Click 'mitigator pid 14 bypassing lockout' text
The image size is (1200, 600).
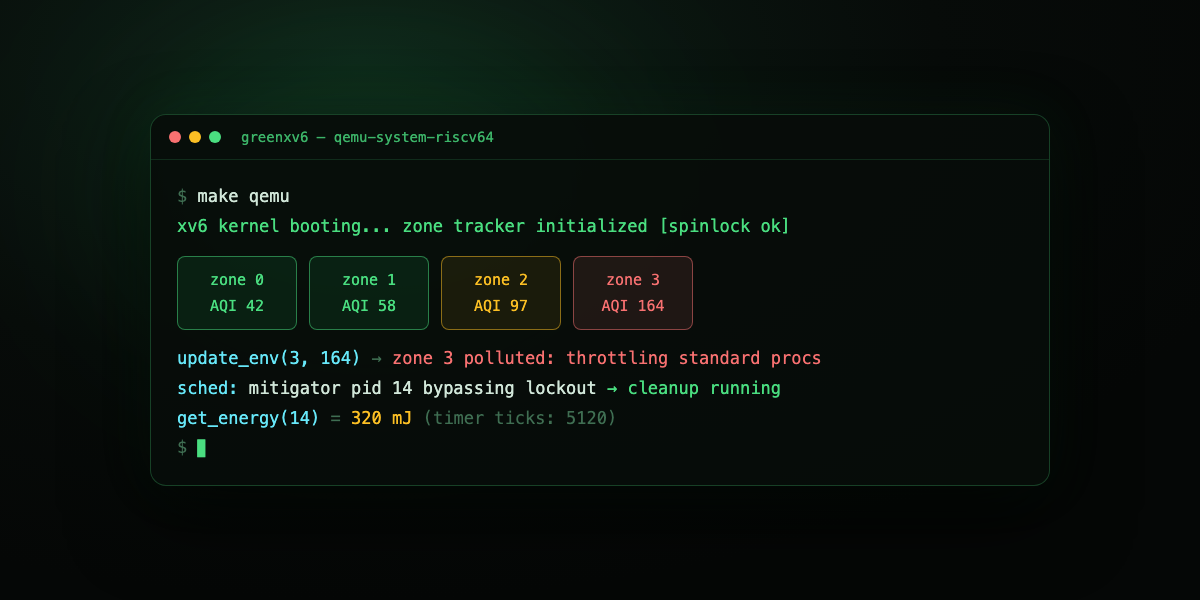pos(422,388)
